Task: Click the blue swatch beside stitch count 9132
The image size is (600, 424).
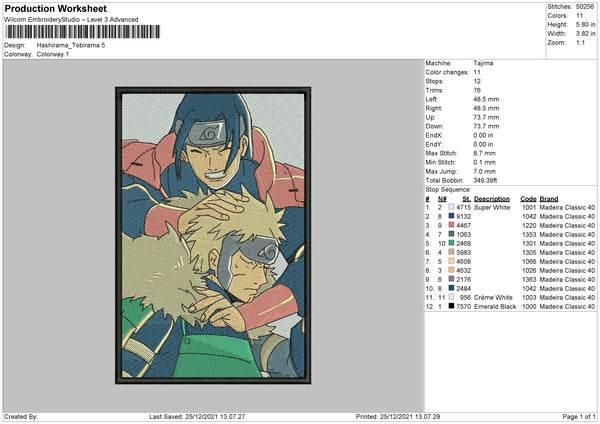Action: (451, 216)
